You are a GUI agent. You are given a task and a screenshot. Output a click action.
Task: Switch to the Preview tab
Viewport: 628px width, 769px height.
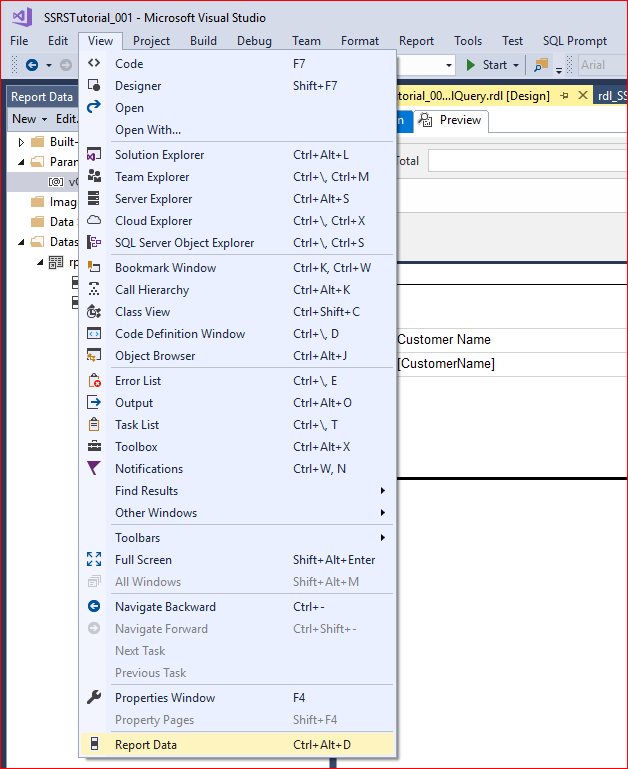click(451, 120)
